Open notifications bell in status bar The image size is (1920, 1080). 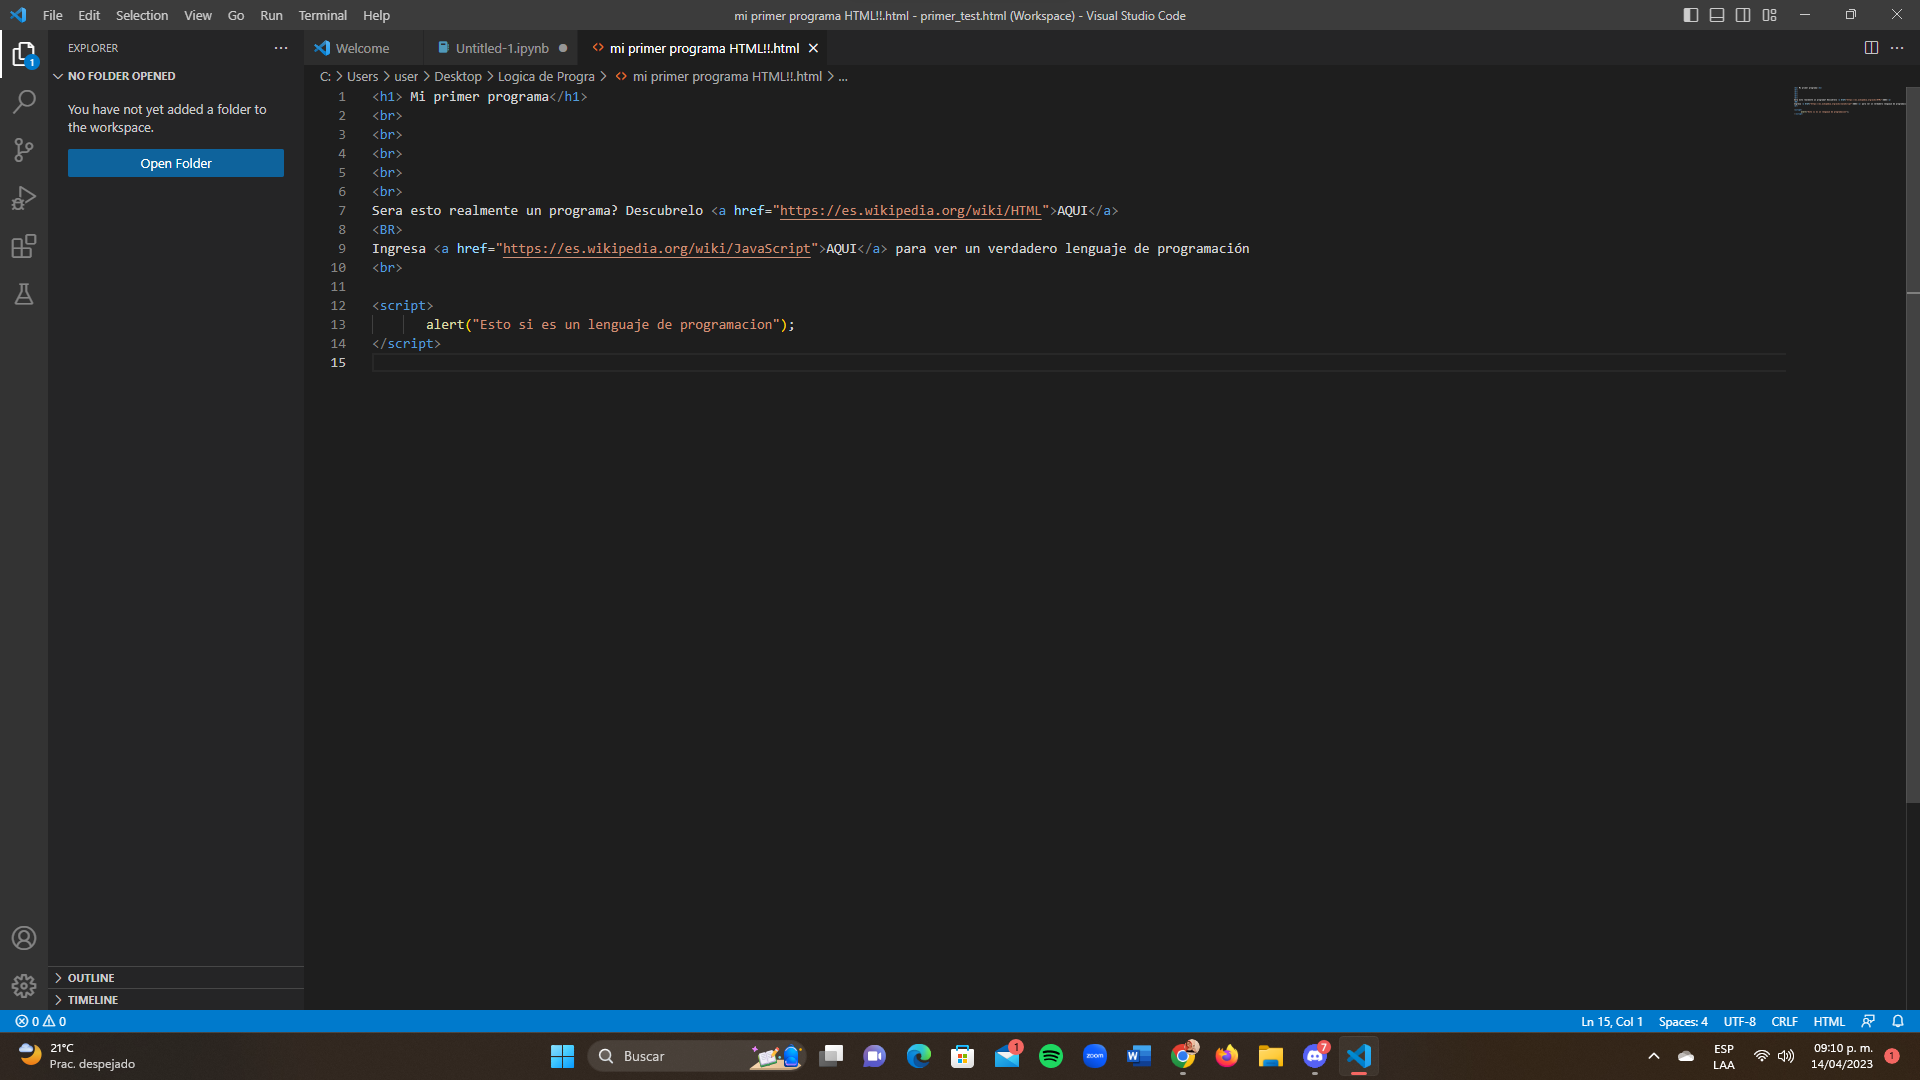point(1898,1021)
